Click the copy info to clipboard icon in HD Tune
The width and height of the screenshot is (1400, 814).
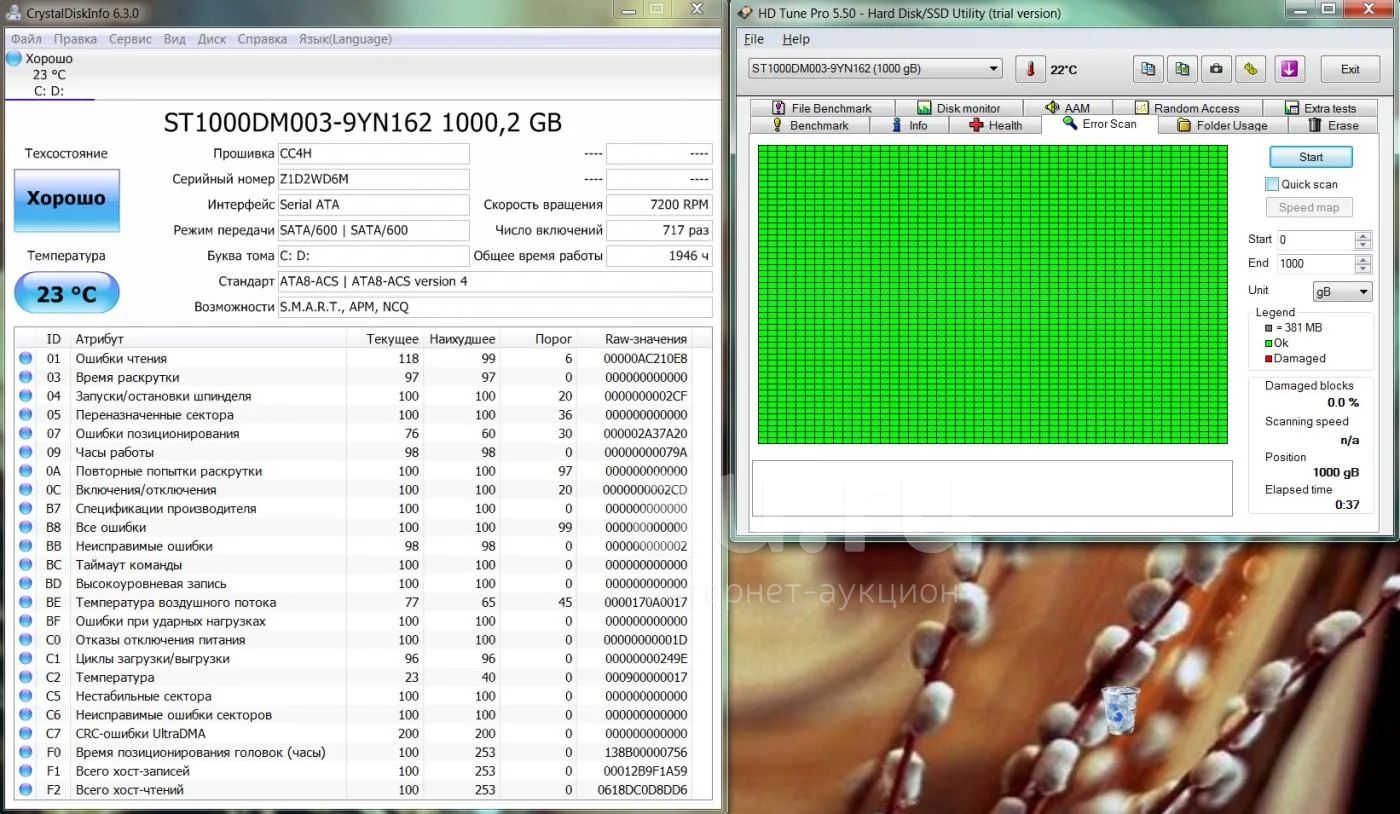[1148, 69]
